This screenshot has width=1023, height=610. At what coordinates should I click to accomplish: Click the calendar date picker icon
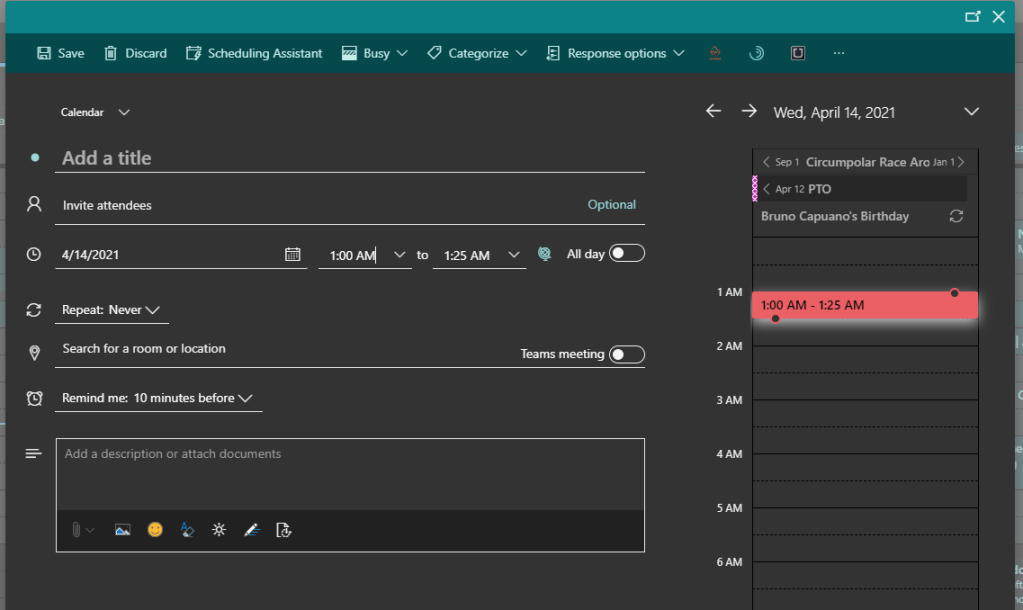pos(293,255)
